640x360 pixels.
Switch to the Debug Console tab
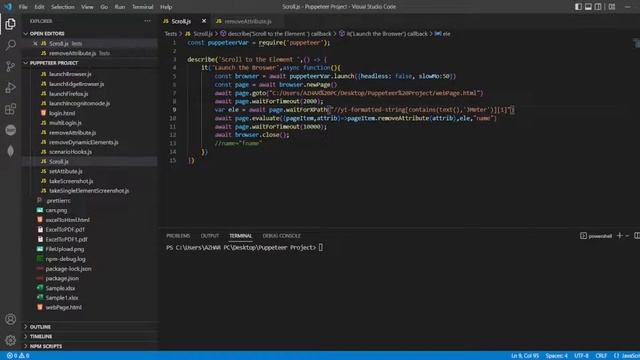point(281,236)
